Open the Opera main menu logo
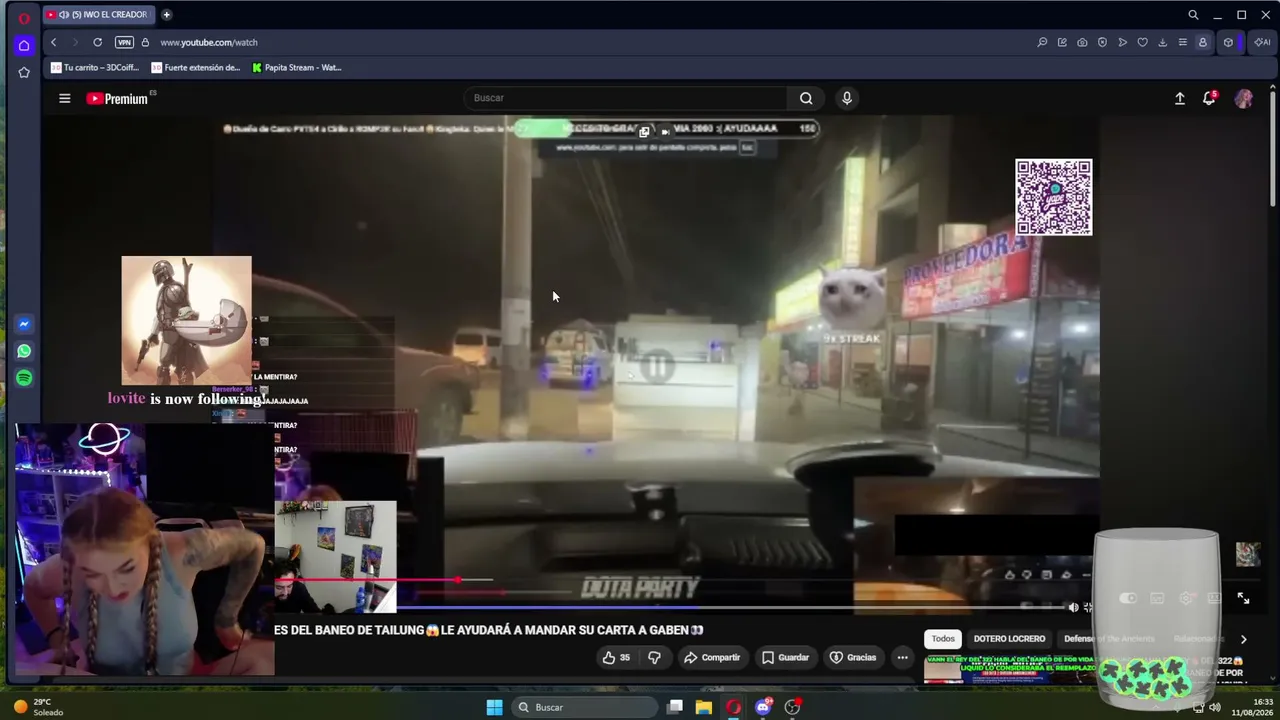Screen dimensions: 1280x720 24,17
